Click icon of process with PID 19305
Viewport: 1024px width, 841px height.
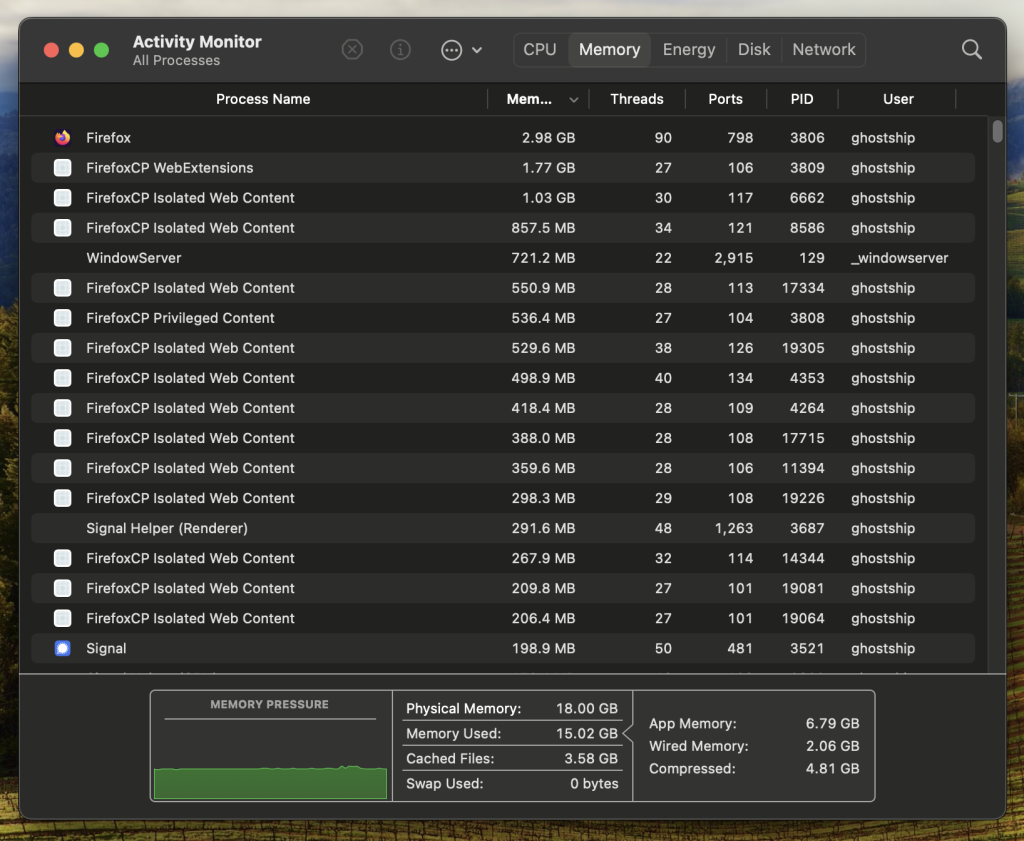click(x=63, y=348)
